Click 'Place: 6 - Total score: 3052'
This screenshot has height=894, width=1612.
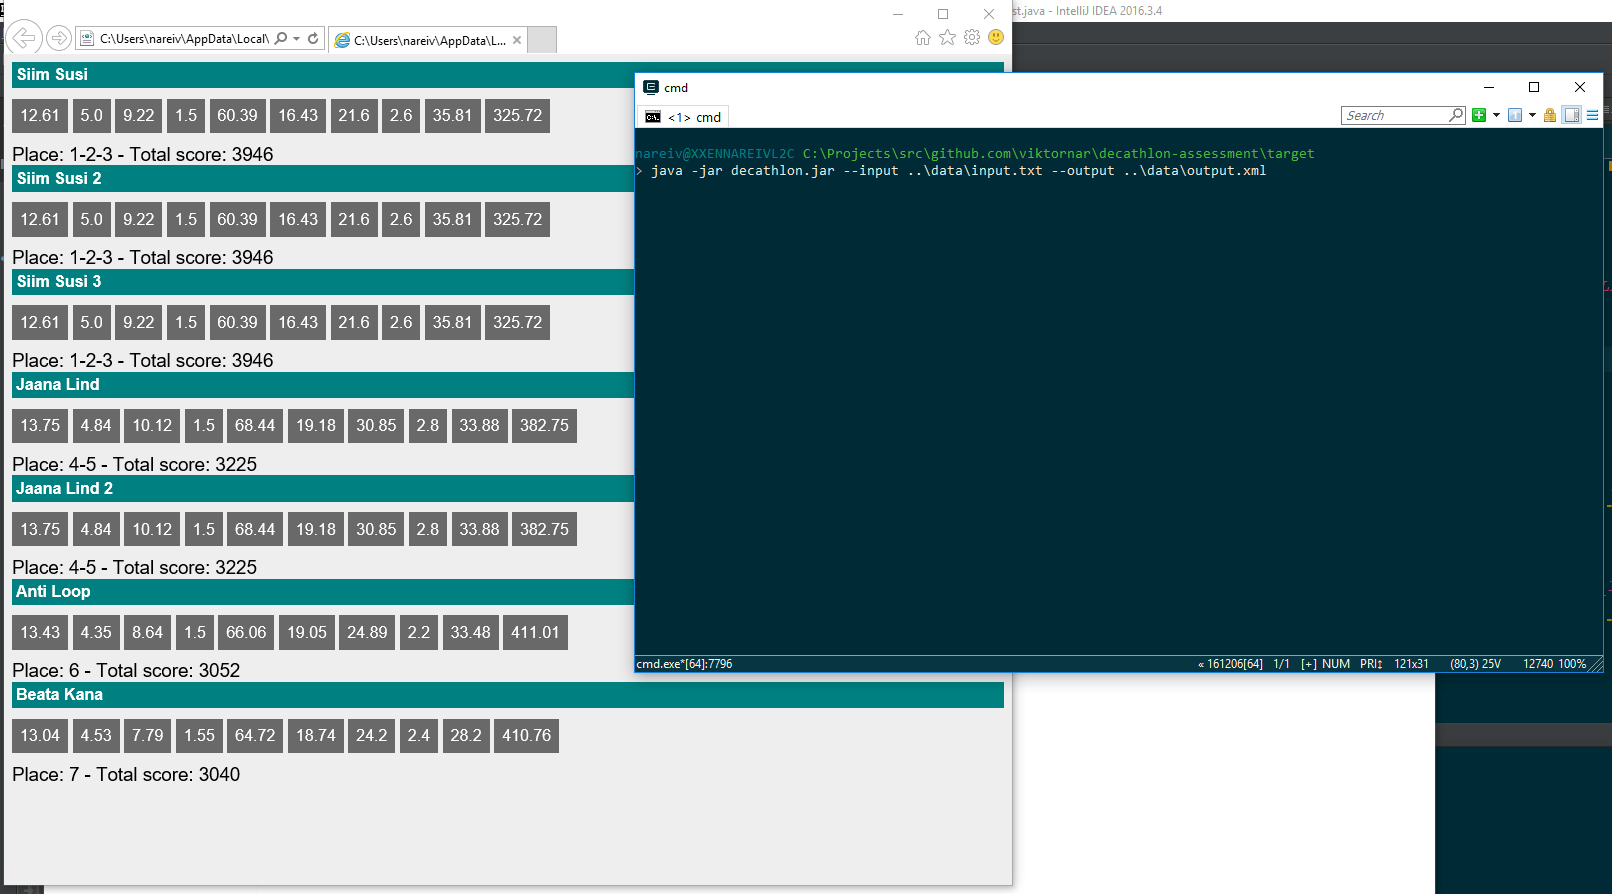point(126,671)
